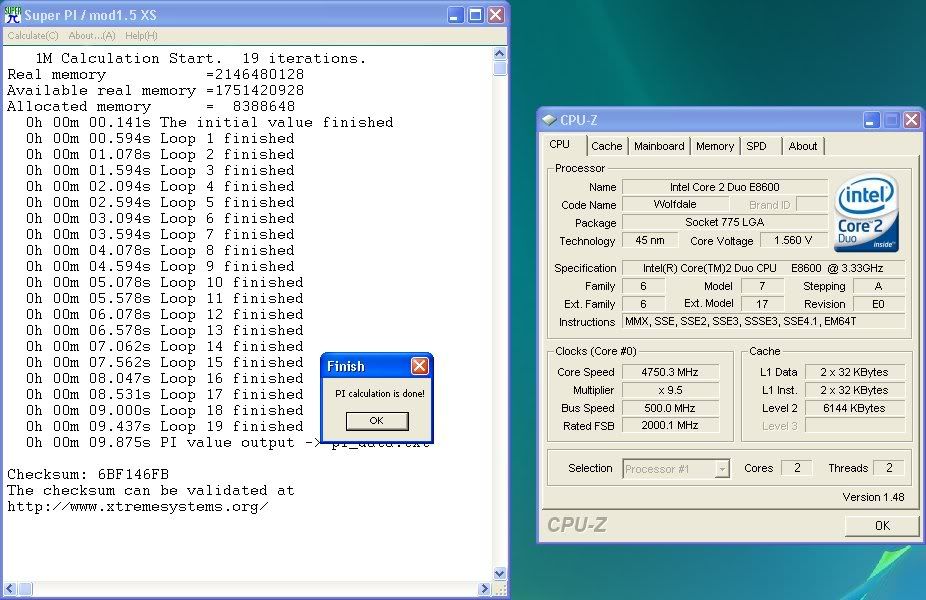Screen dimensions: 926x600
Task: Click the Checksum line '6BF146FB'
Action: point(88,475)
